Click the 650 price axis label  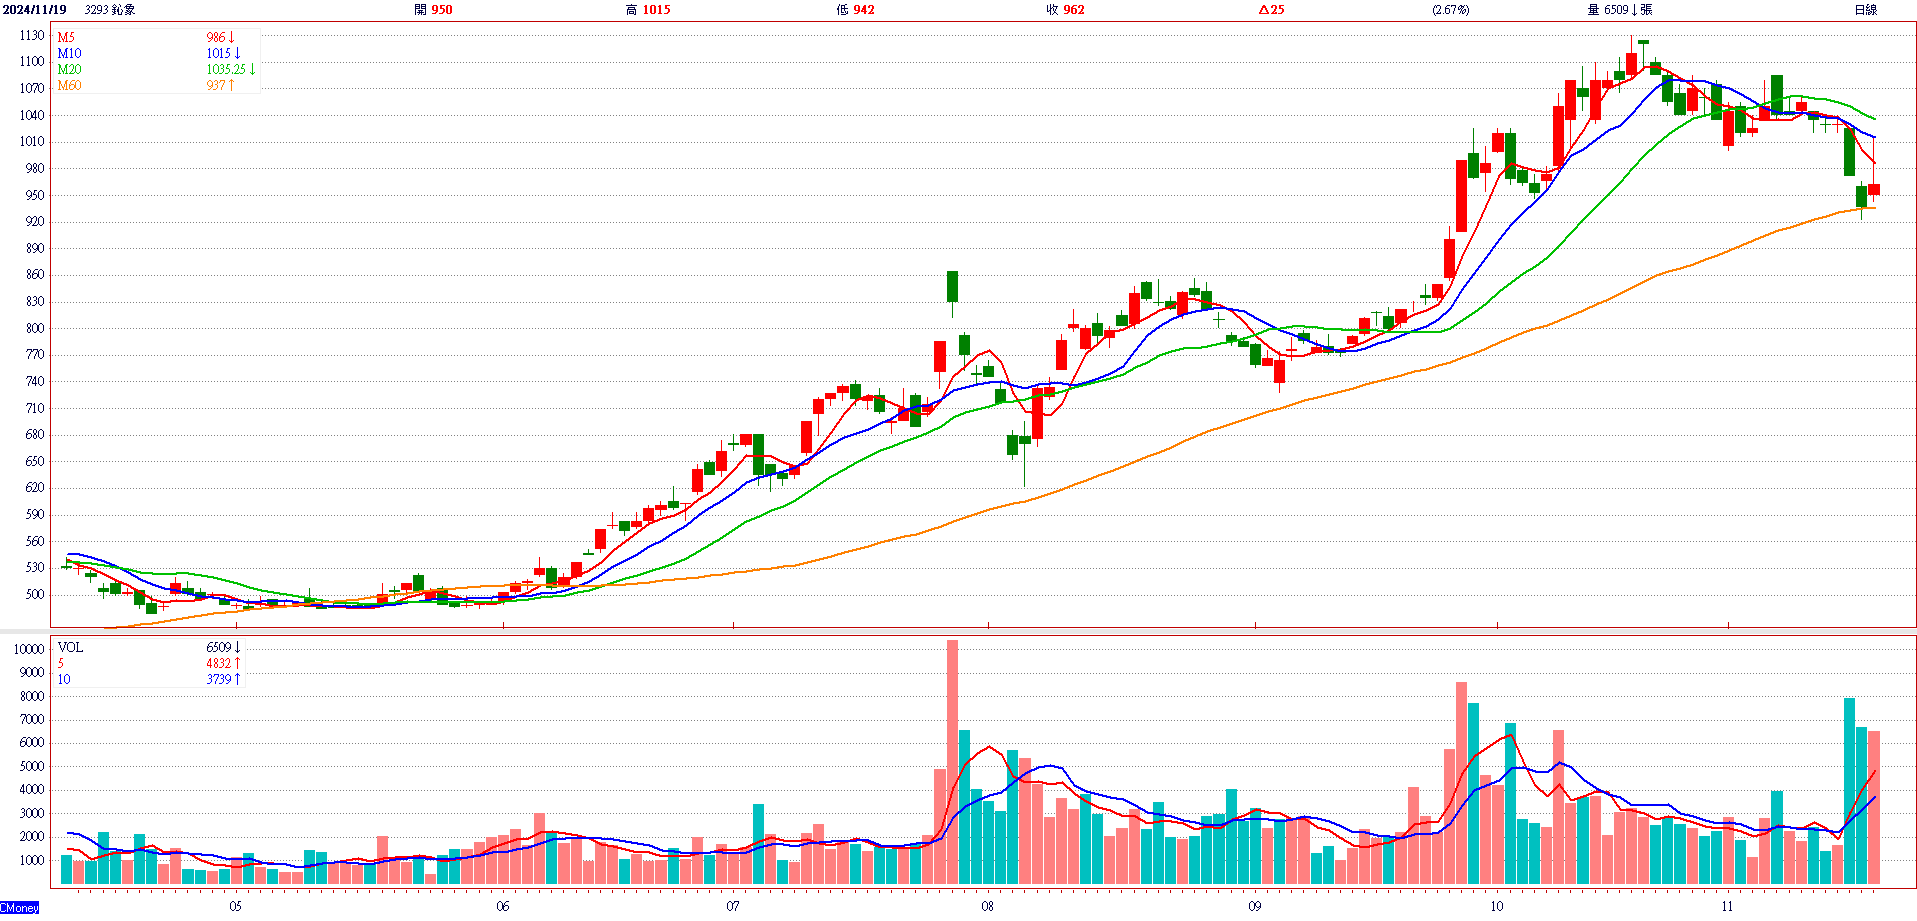[35, 461]
